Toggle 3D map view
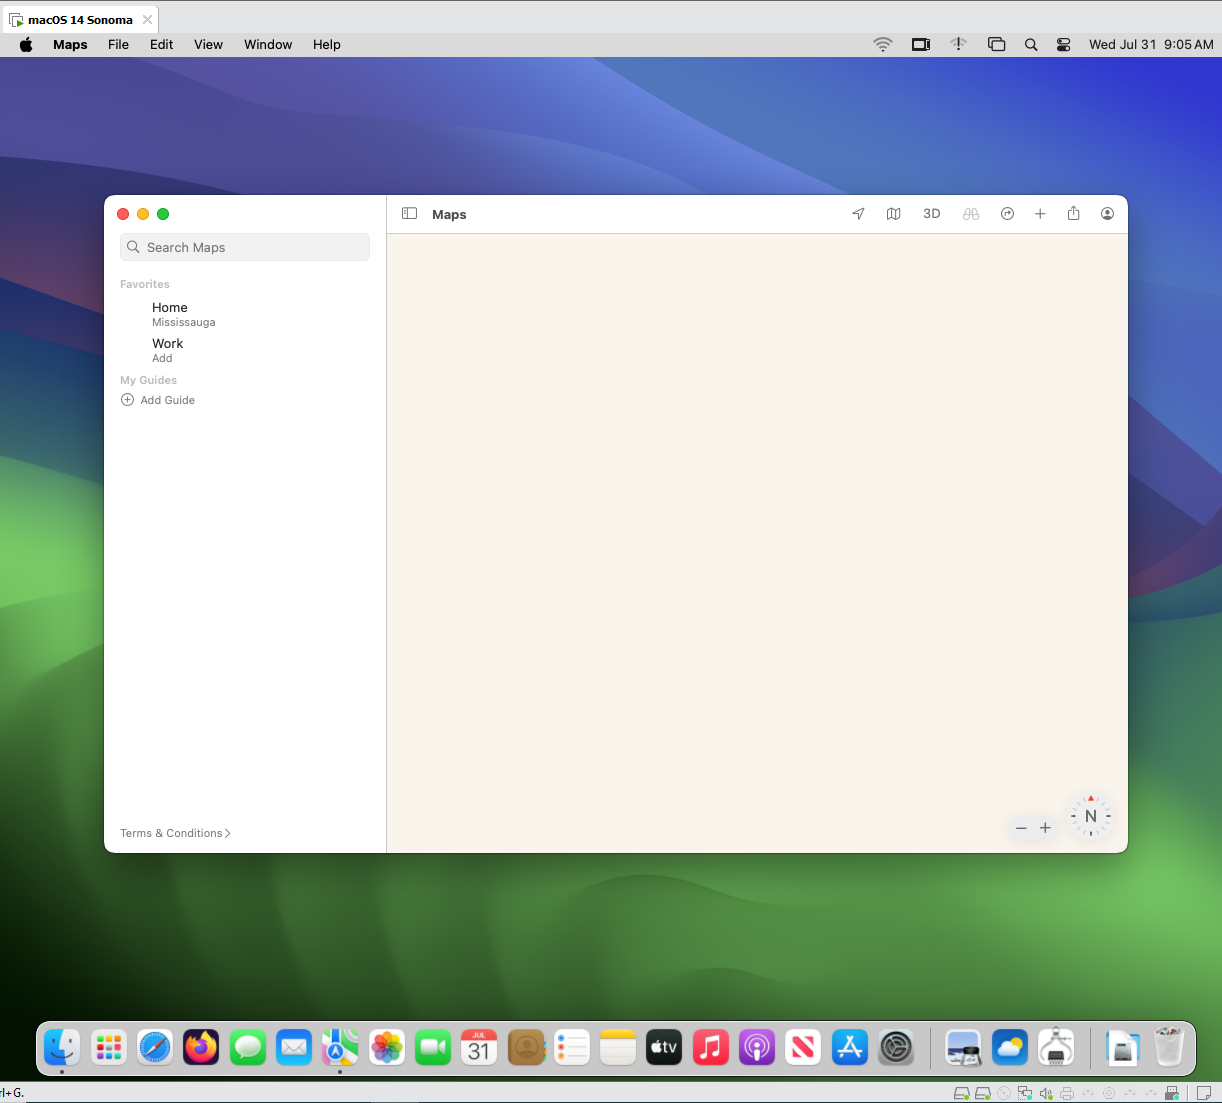The image size is (1222, 1103). (932, 214)
